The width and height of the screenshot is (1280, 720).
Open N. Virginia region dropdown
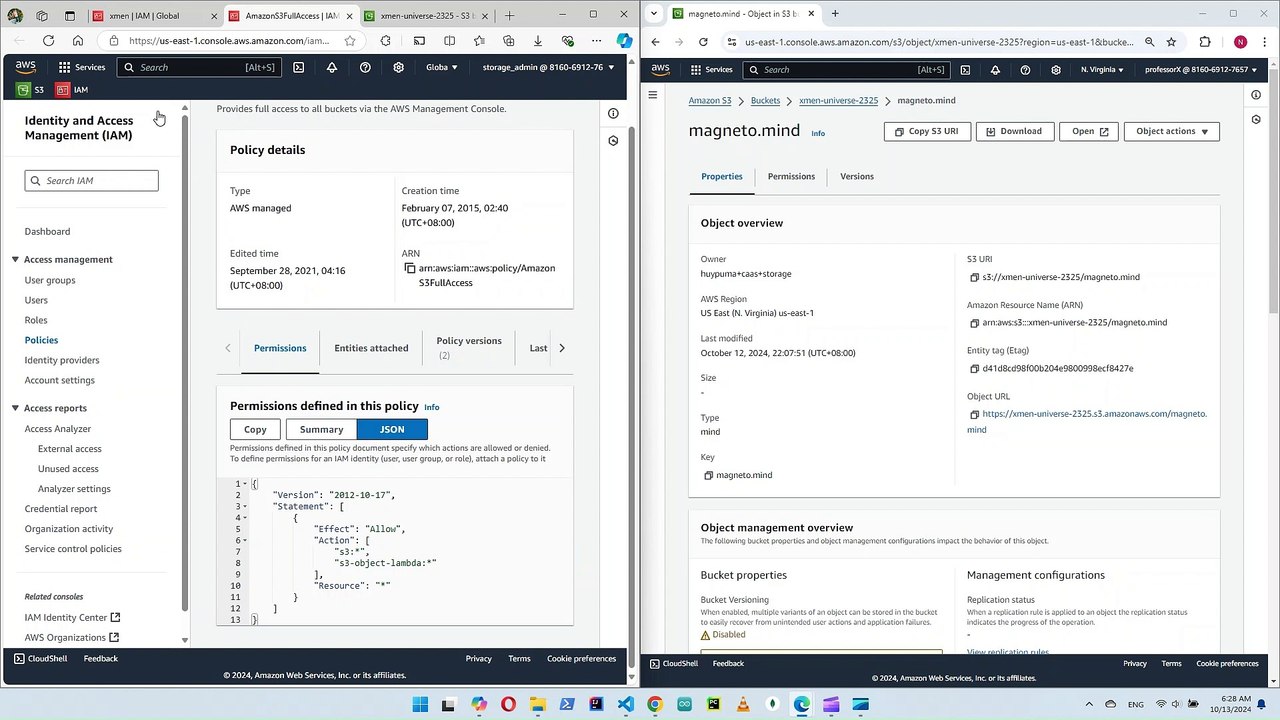point(1102,70)
